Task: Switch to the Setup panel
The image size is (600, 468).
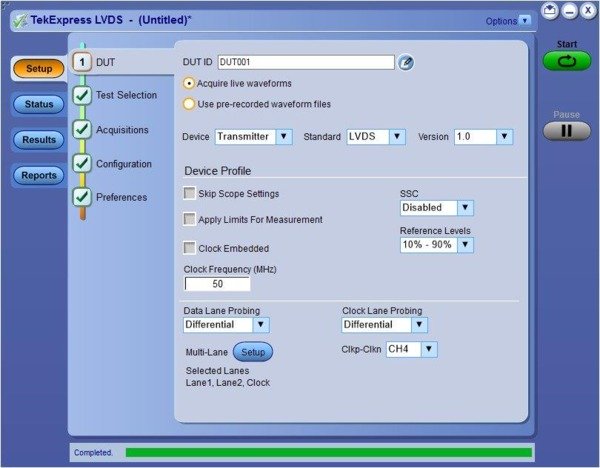Action: (39, 68)
